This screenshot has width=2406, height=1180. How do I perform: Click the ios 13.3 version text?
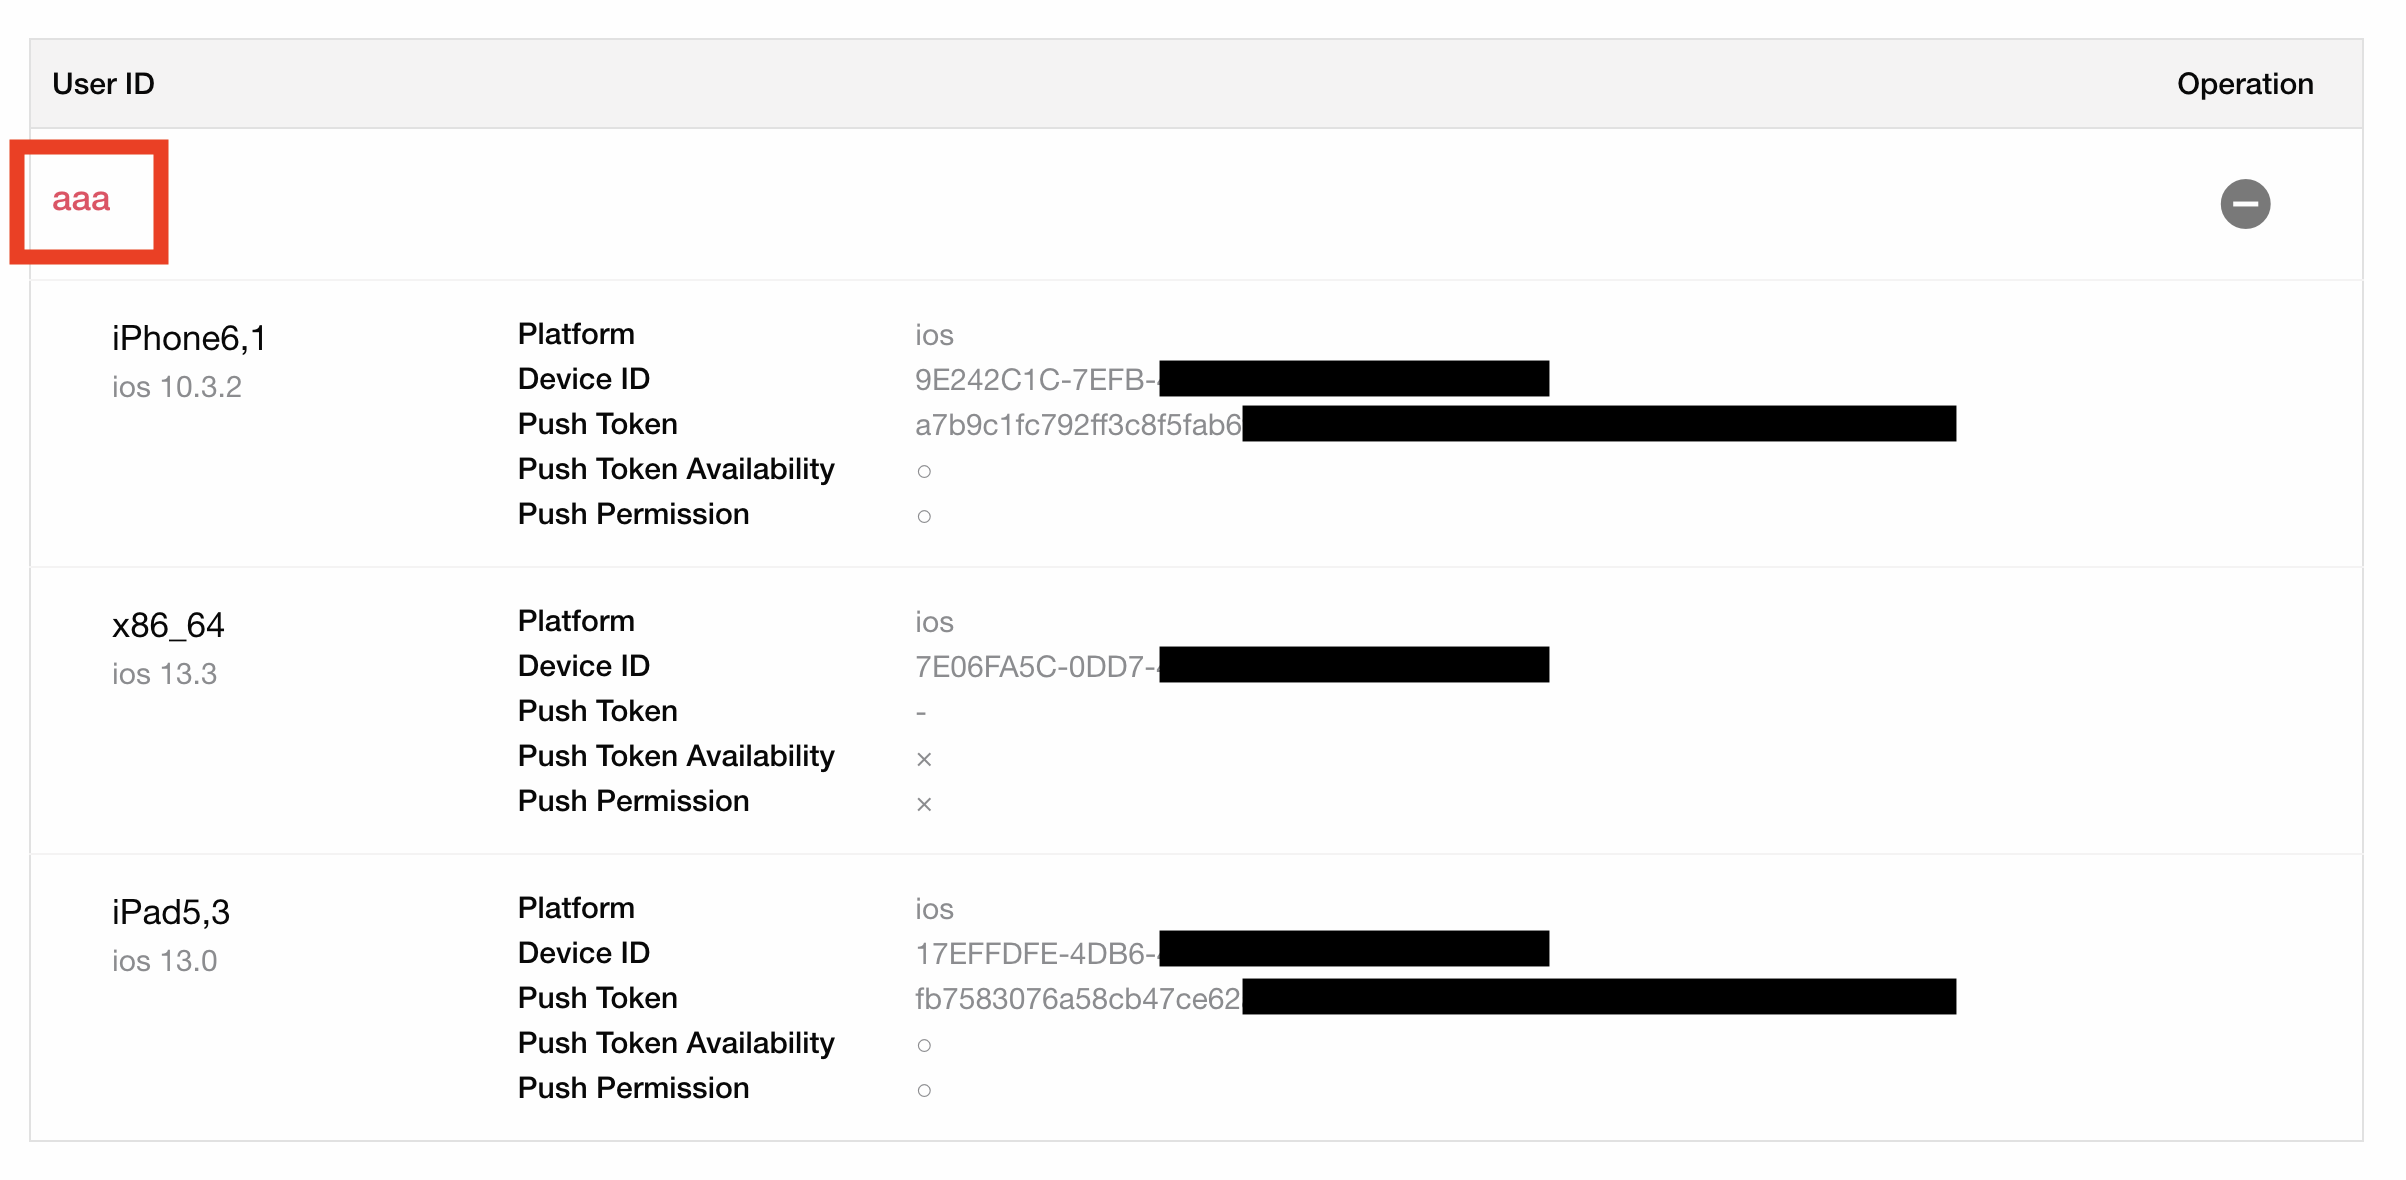[x=164, y=674]
